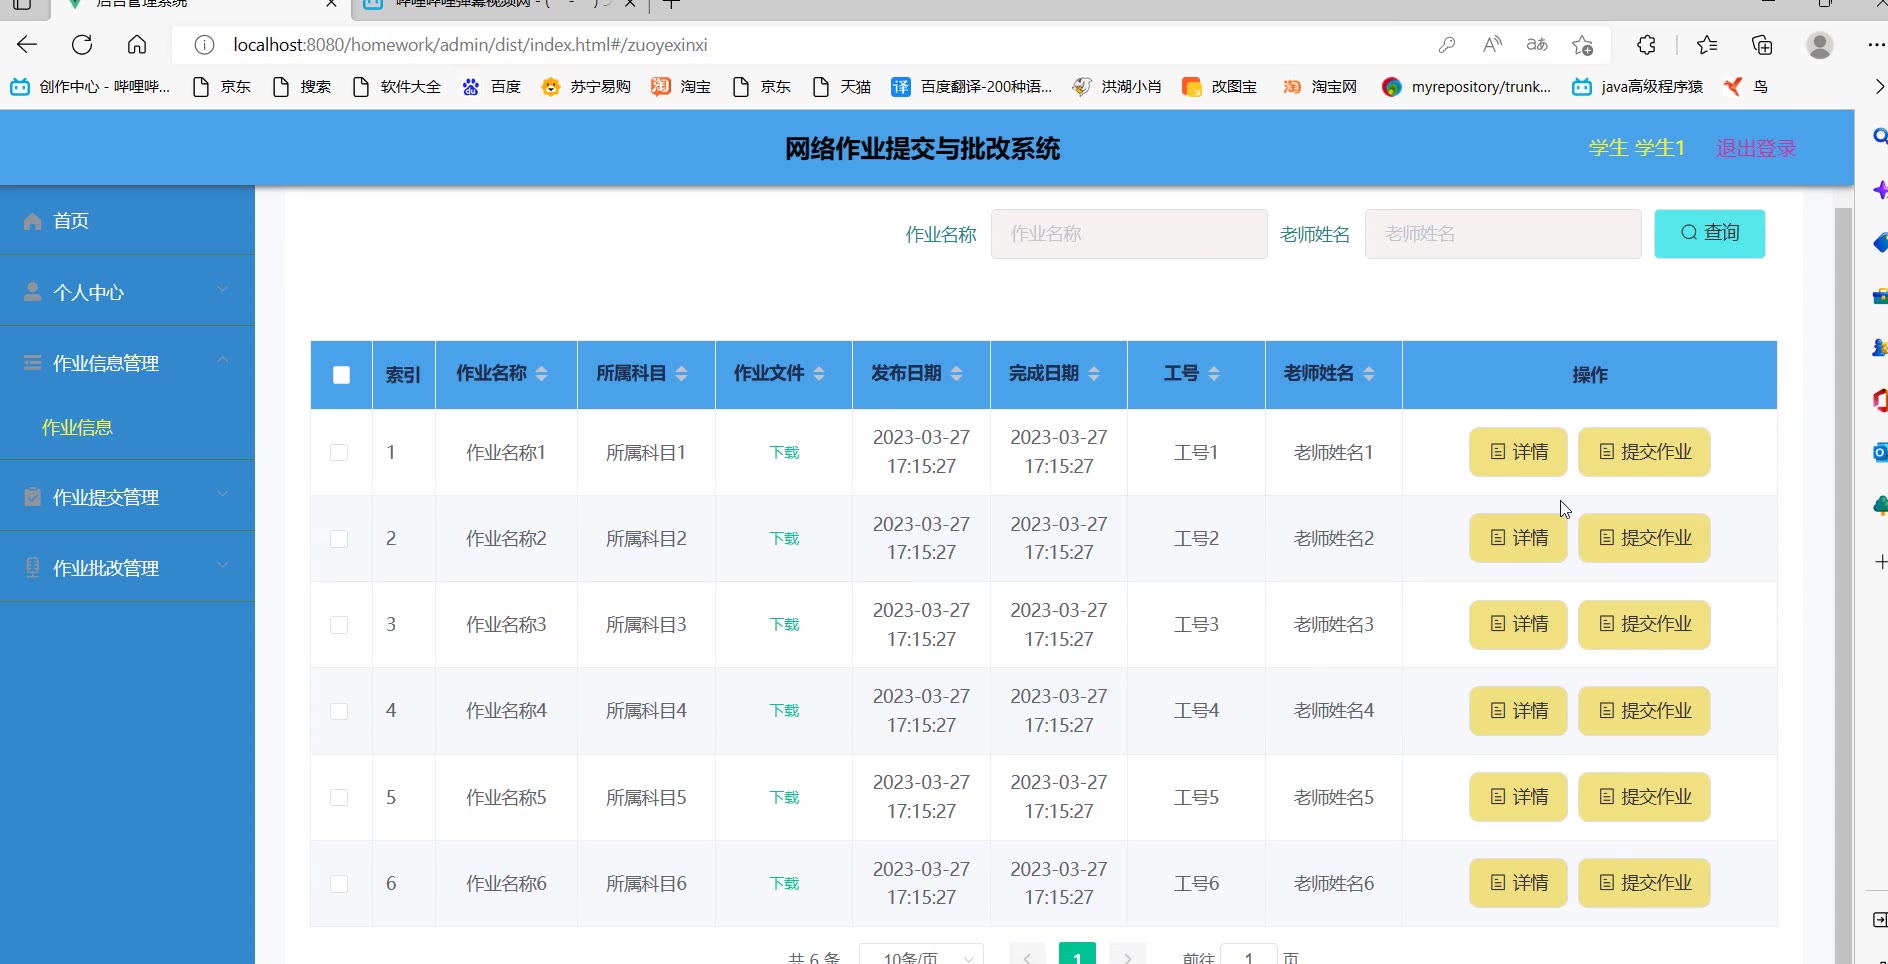The height and width of the screenshot is (964, 1888).
Task: Sort the table by 老师姓名 column
Action: click(x=1368, y=374)
